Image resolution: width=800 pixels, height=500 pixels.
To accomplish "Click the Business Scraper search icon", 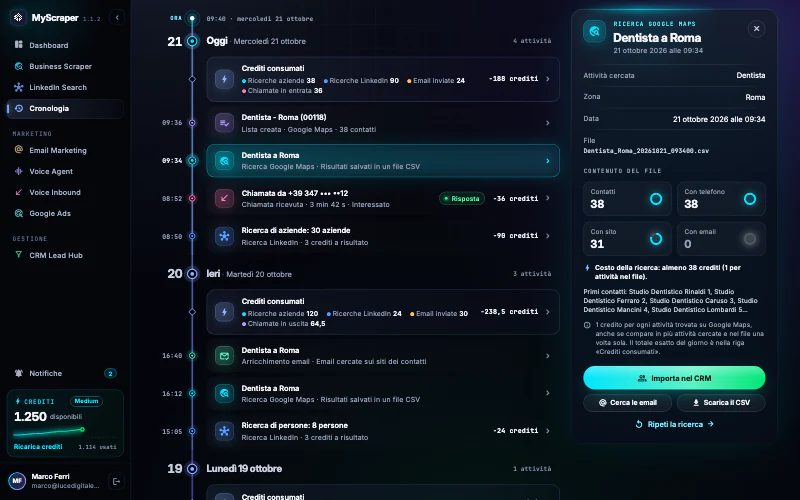I will point(19,66).
